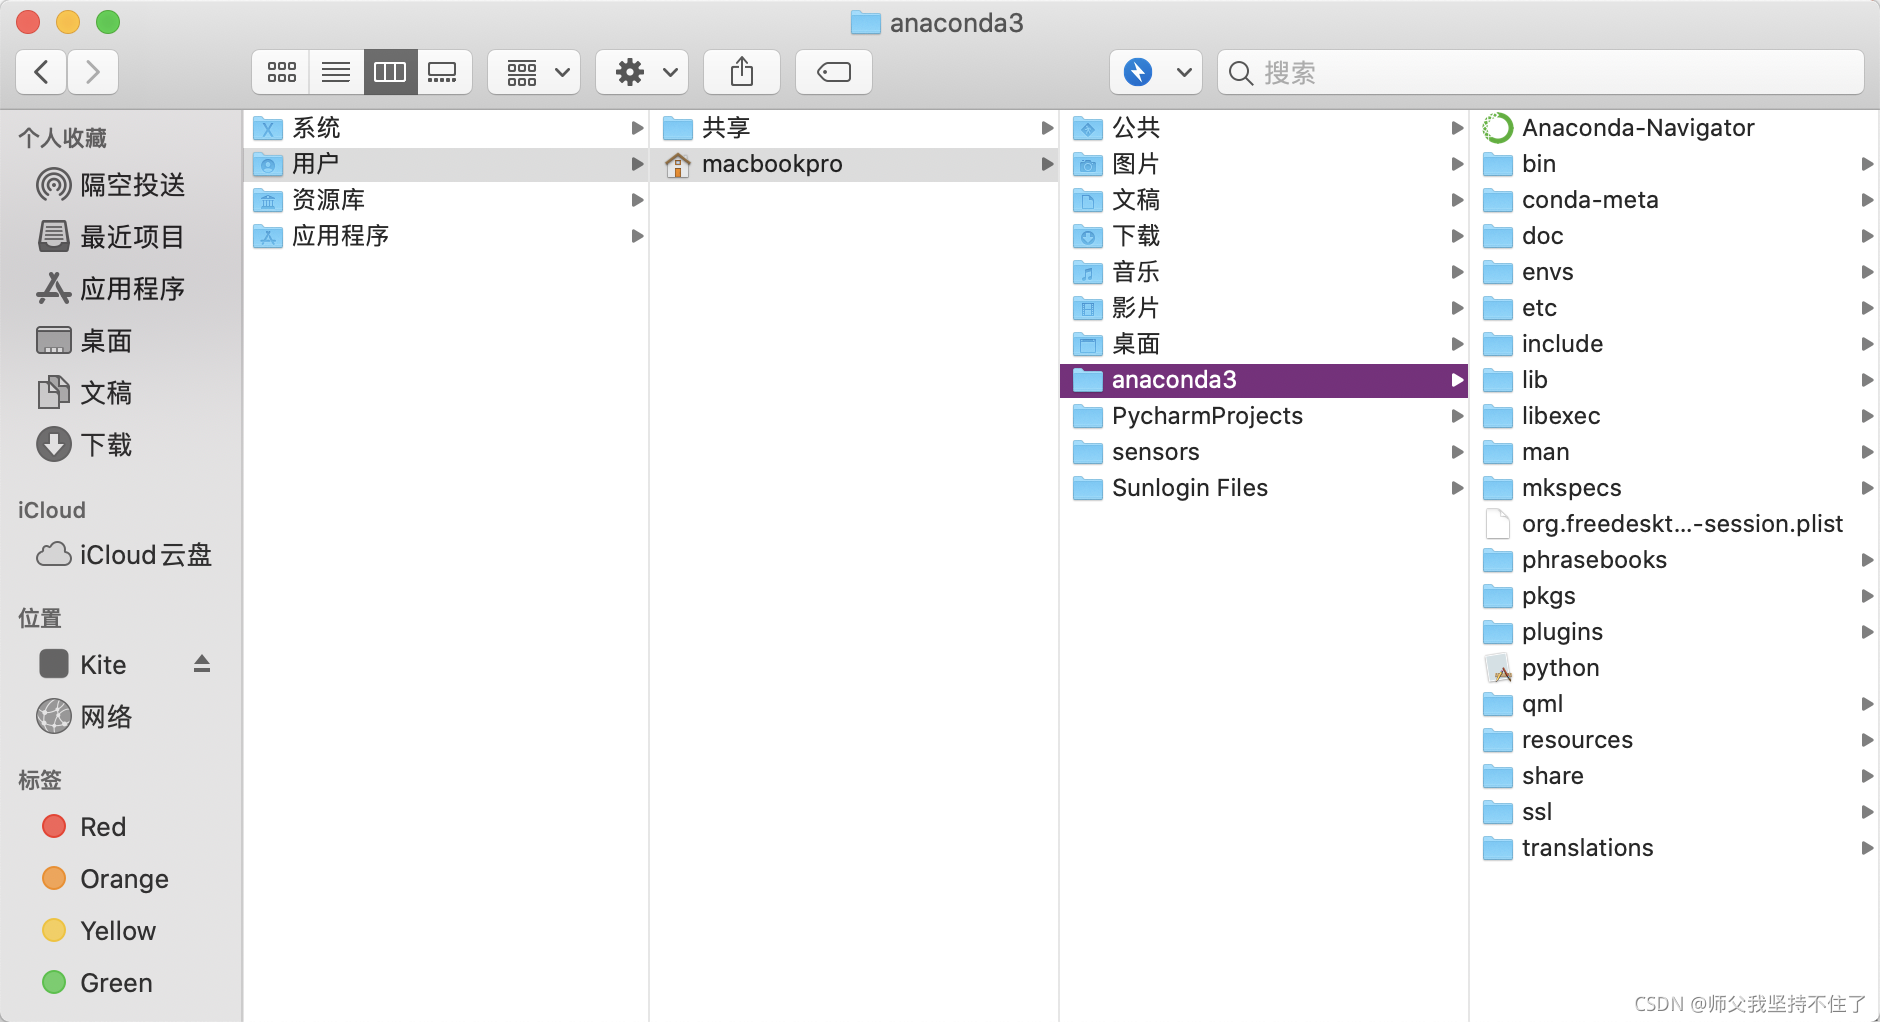The image size is (1880, 1022).
Task: Expand the envs folder arrow
Action: 1866,272
